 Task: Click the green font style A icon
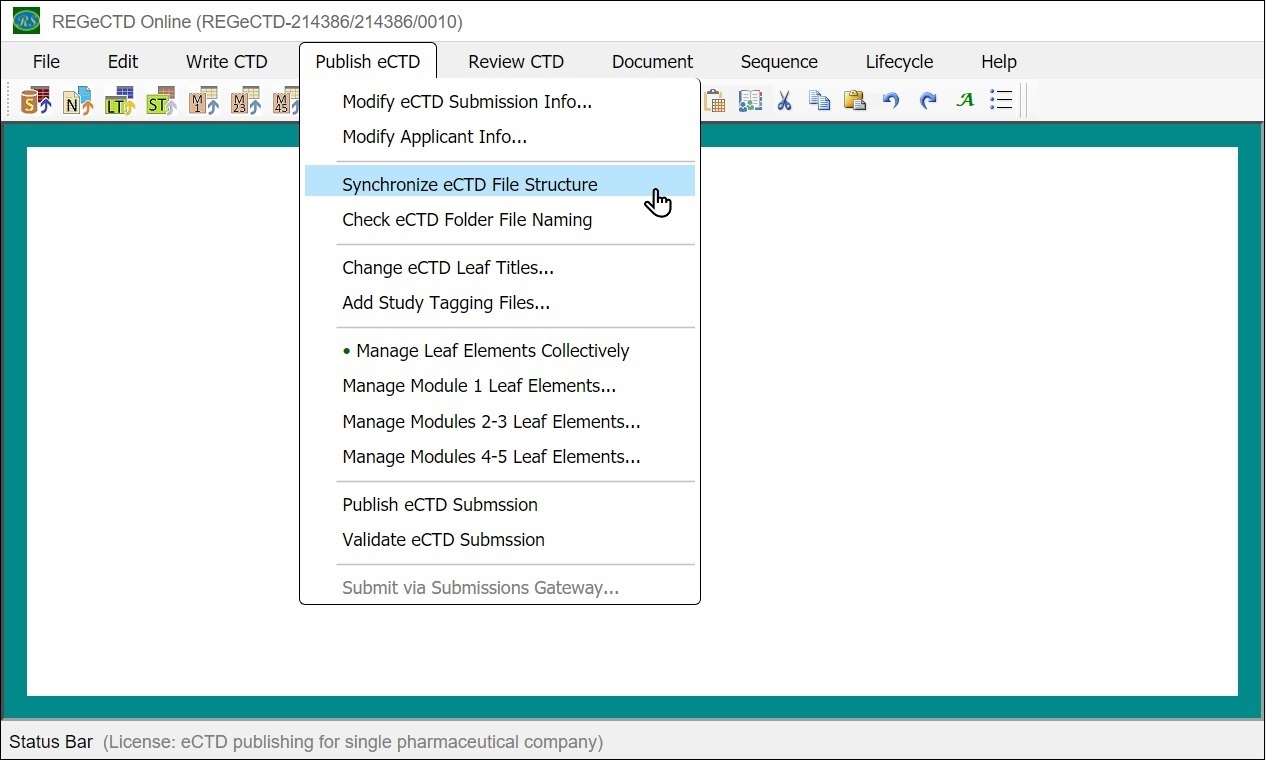point(965,101)
